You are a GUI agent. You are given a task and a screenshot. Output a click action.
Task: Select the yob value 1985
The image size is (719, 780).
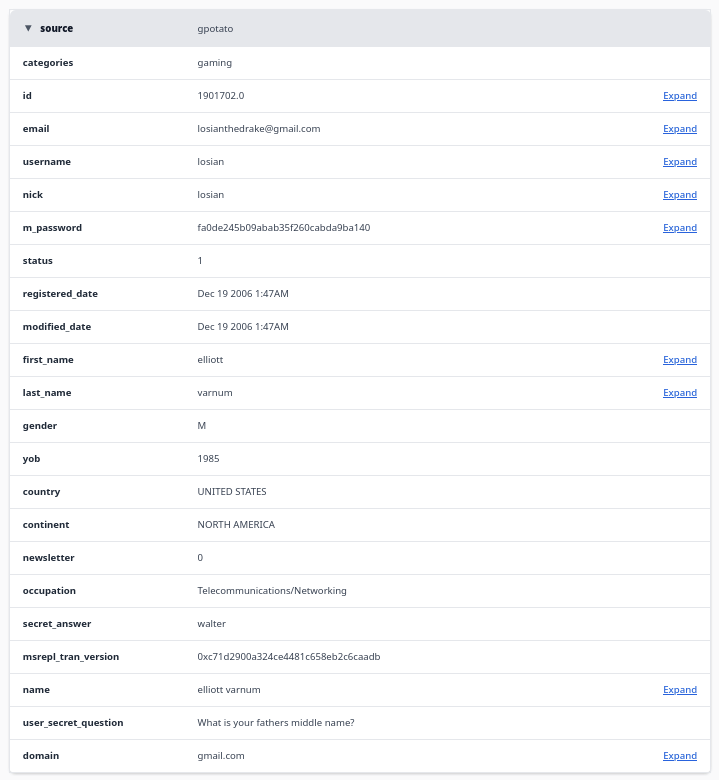click(x=208, y=459)
